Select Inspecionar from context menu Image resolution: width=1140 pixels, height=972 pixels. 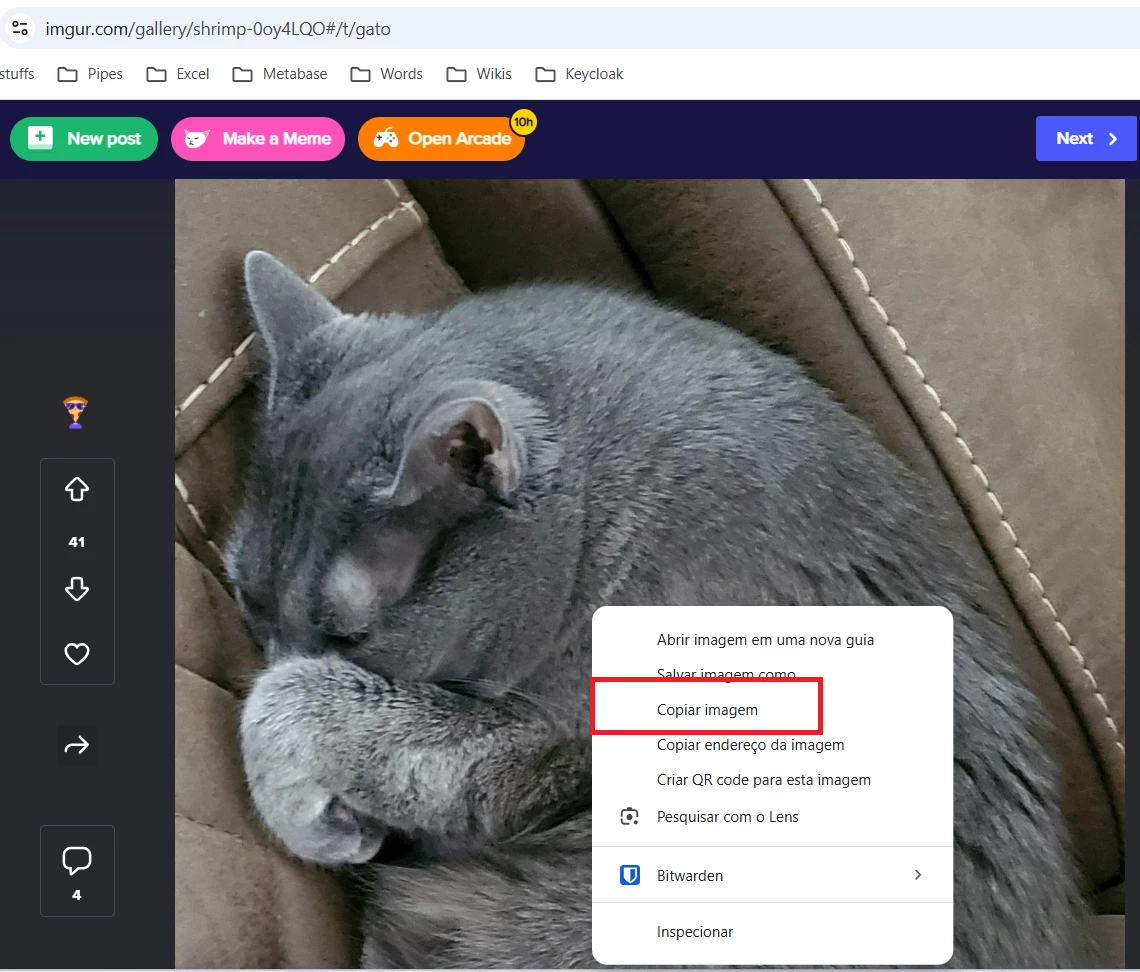point(772,931)
